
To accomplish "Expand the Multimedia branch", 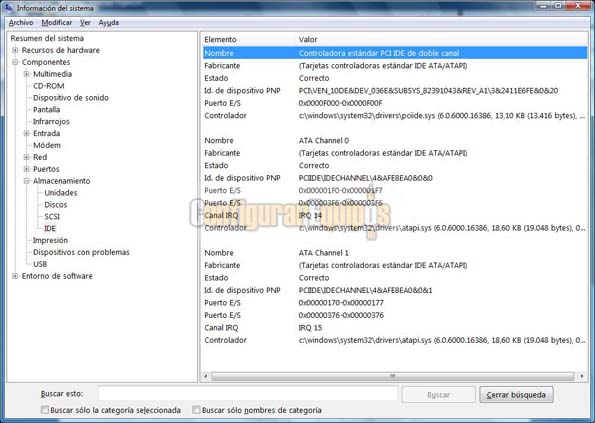I will (x=27, y=74).
